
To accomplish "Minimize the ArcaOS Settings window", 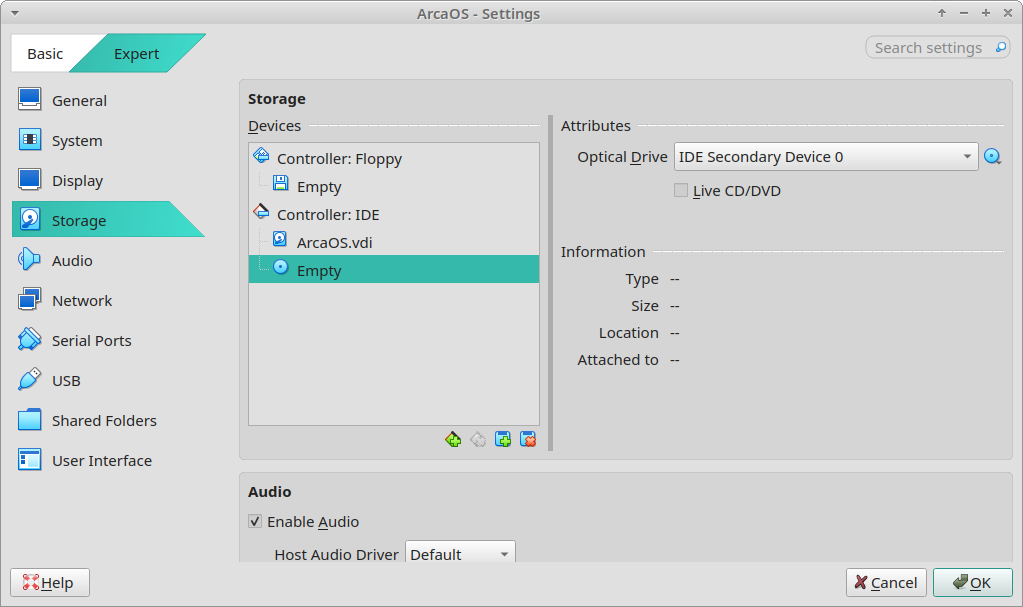I will tap(964, 13).
